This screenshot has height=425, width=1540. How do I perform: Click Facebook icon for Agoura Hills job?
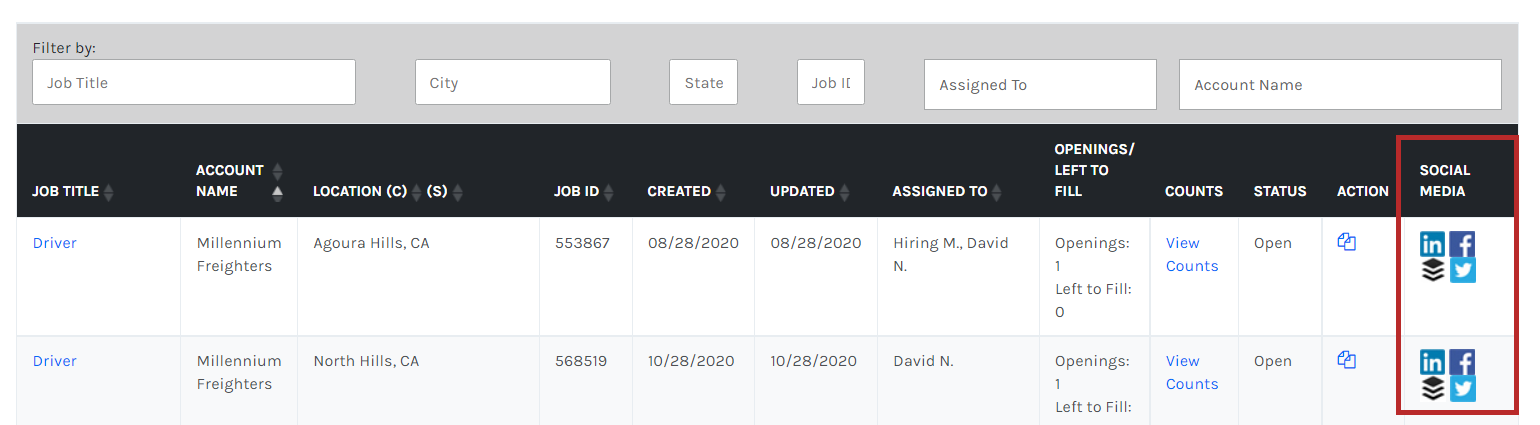click(x=1462, y=244)
